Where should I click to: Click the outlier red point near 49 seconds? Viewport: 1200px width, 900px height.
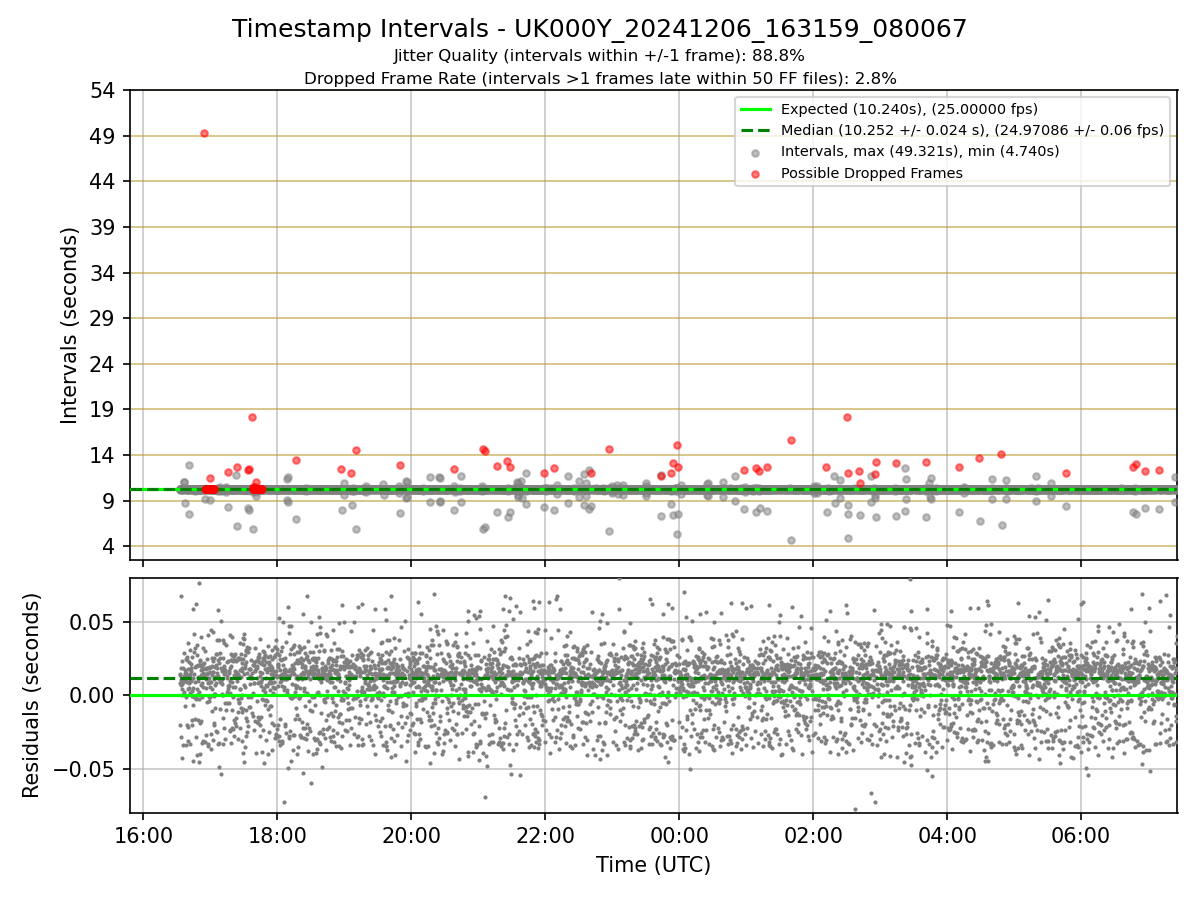(204, 133)
